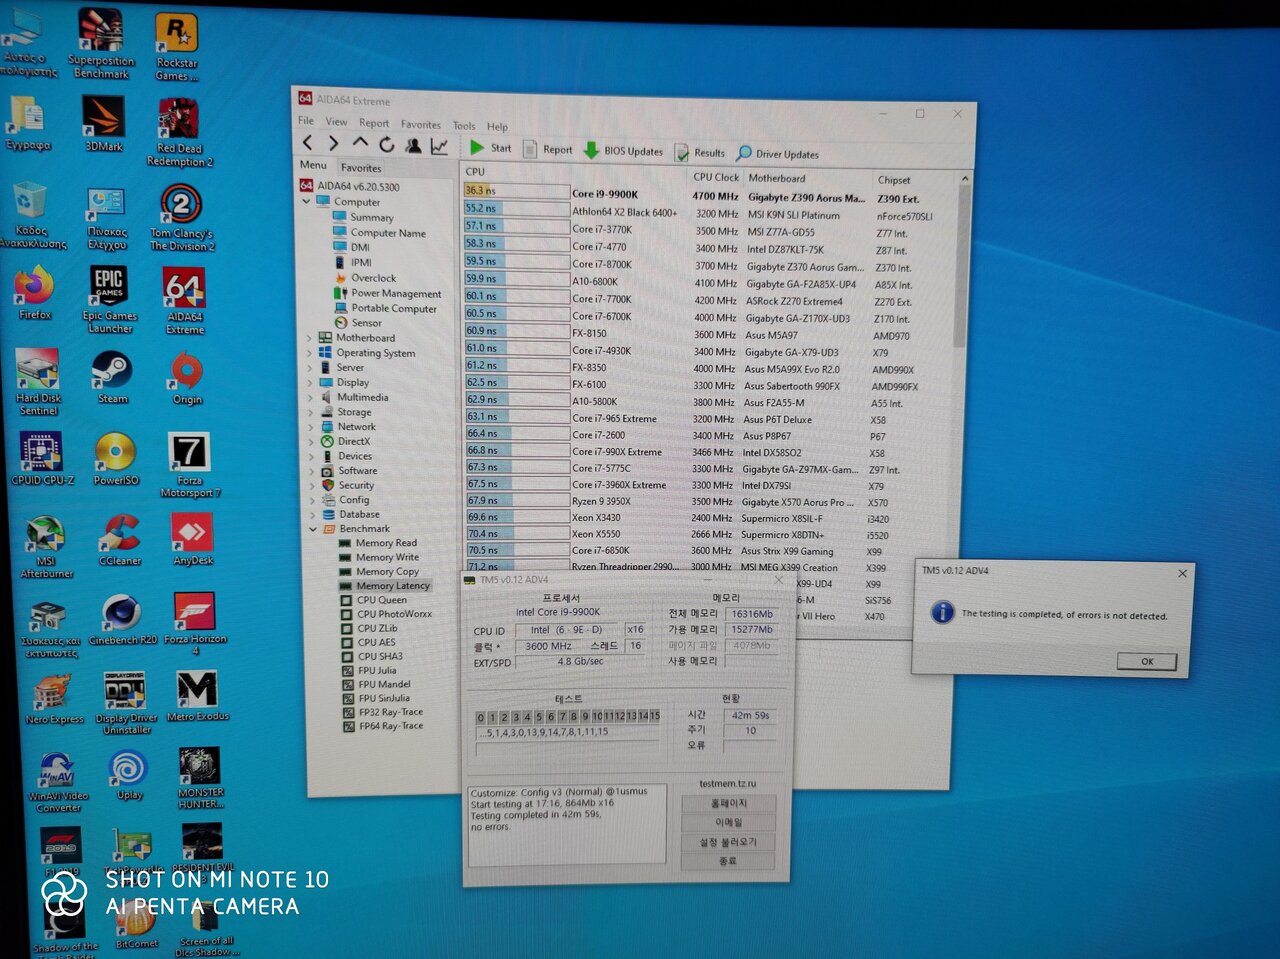Viewport: 1280px width, 959px height.
Task: Expand the Multimedia tree node
Action: pos(310,397)
